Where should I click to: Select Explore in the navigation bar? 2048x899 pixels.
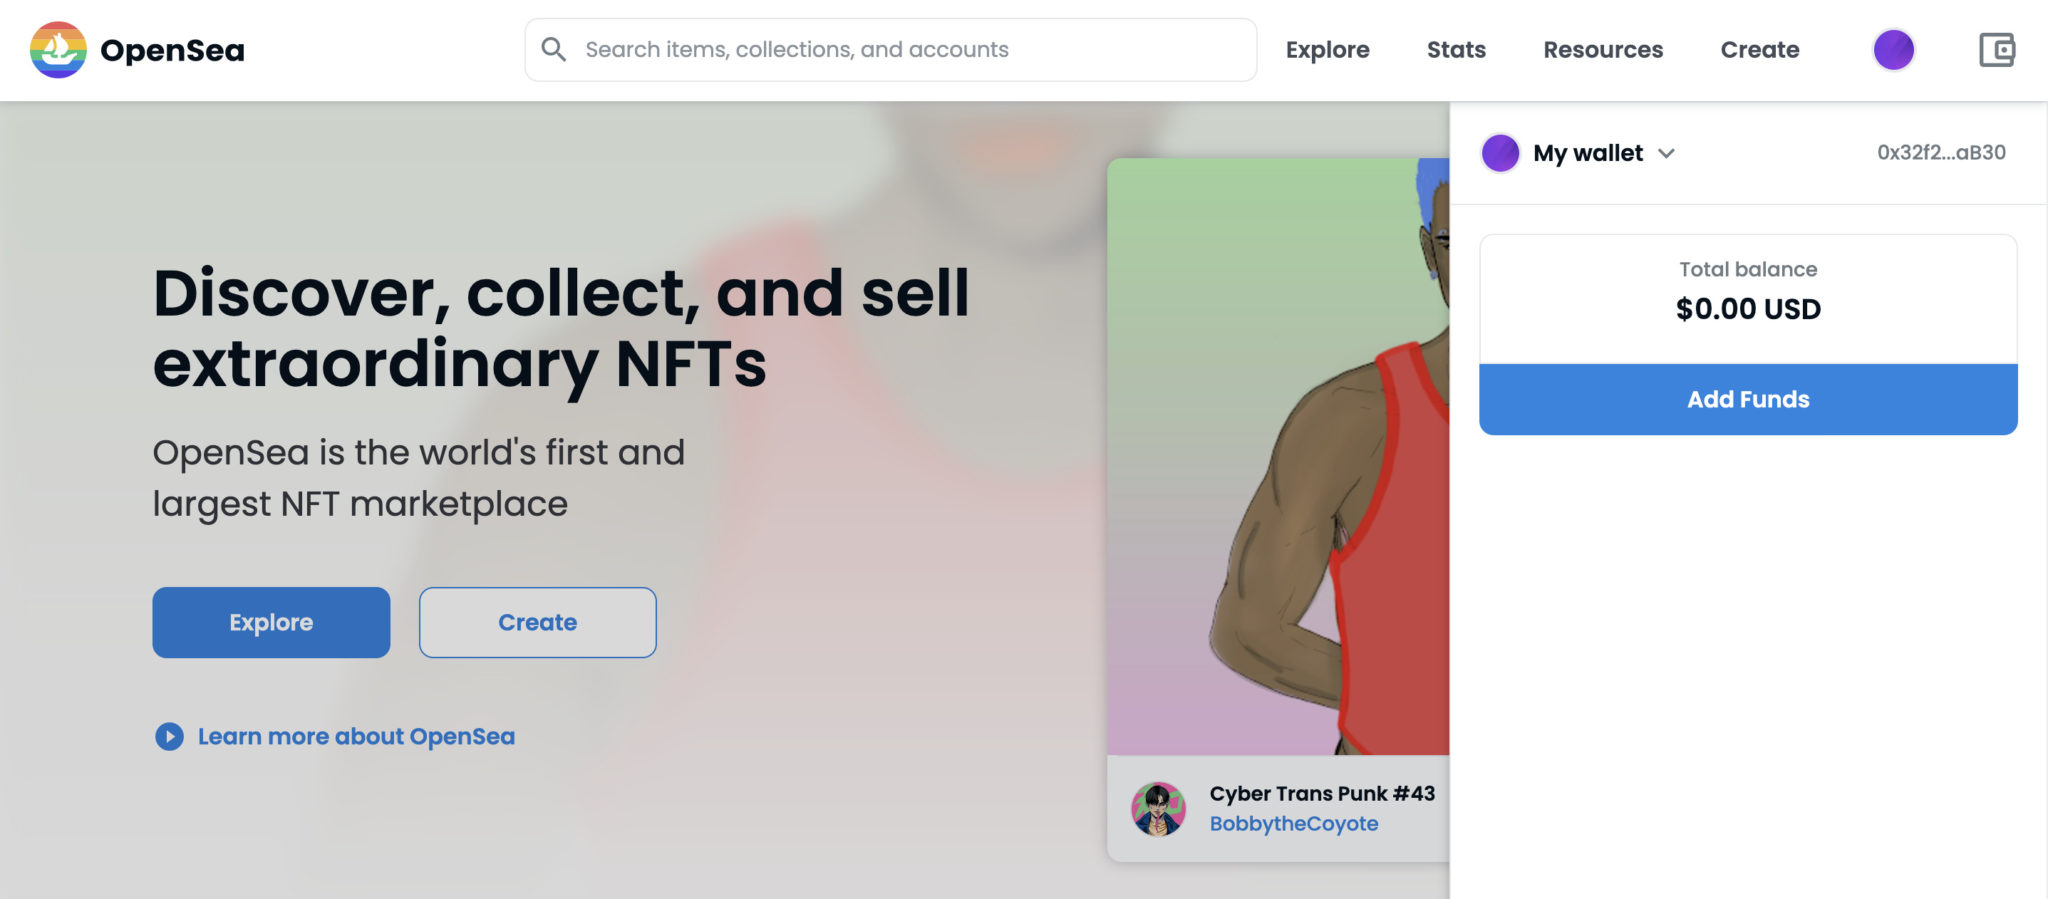(1327, 49)
